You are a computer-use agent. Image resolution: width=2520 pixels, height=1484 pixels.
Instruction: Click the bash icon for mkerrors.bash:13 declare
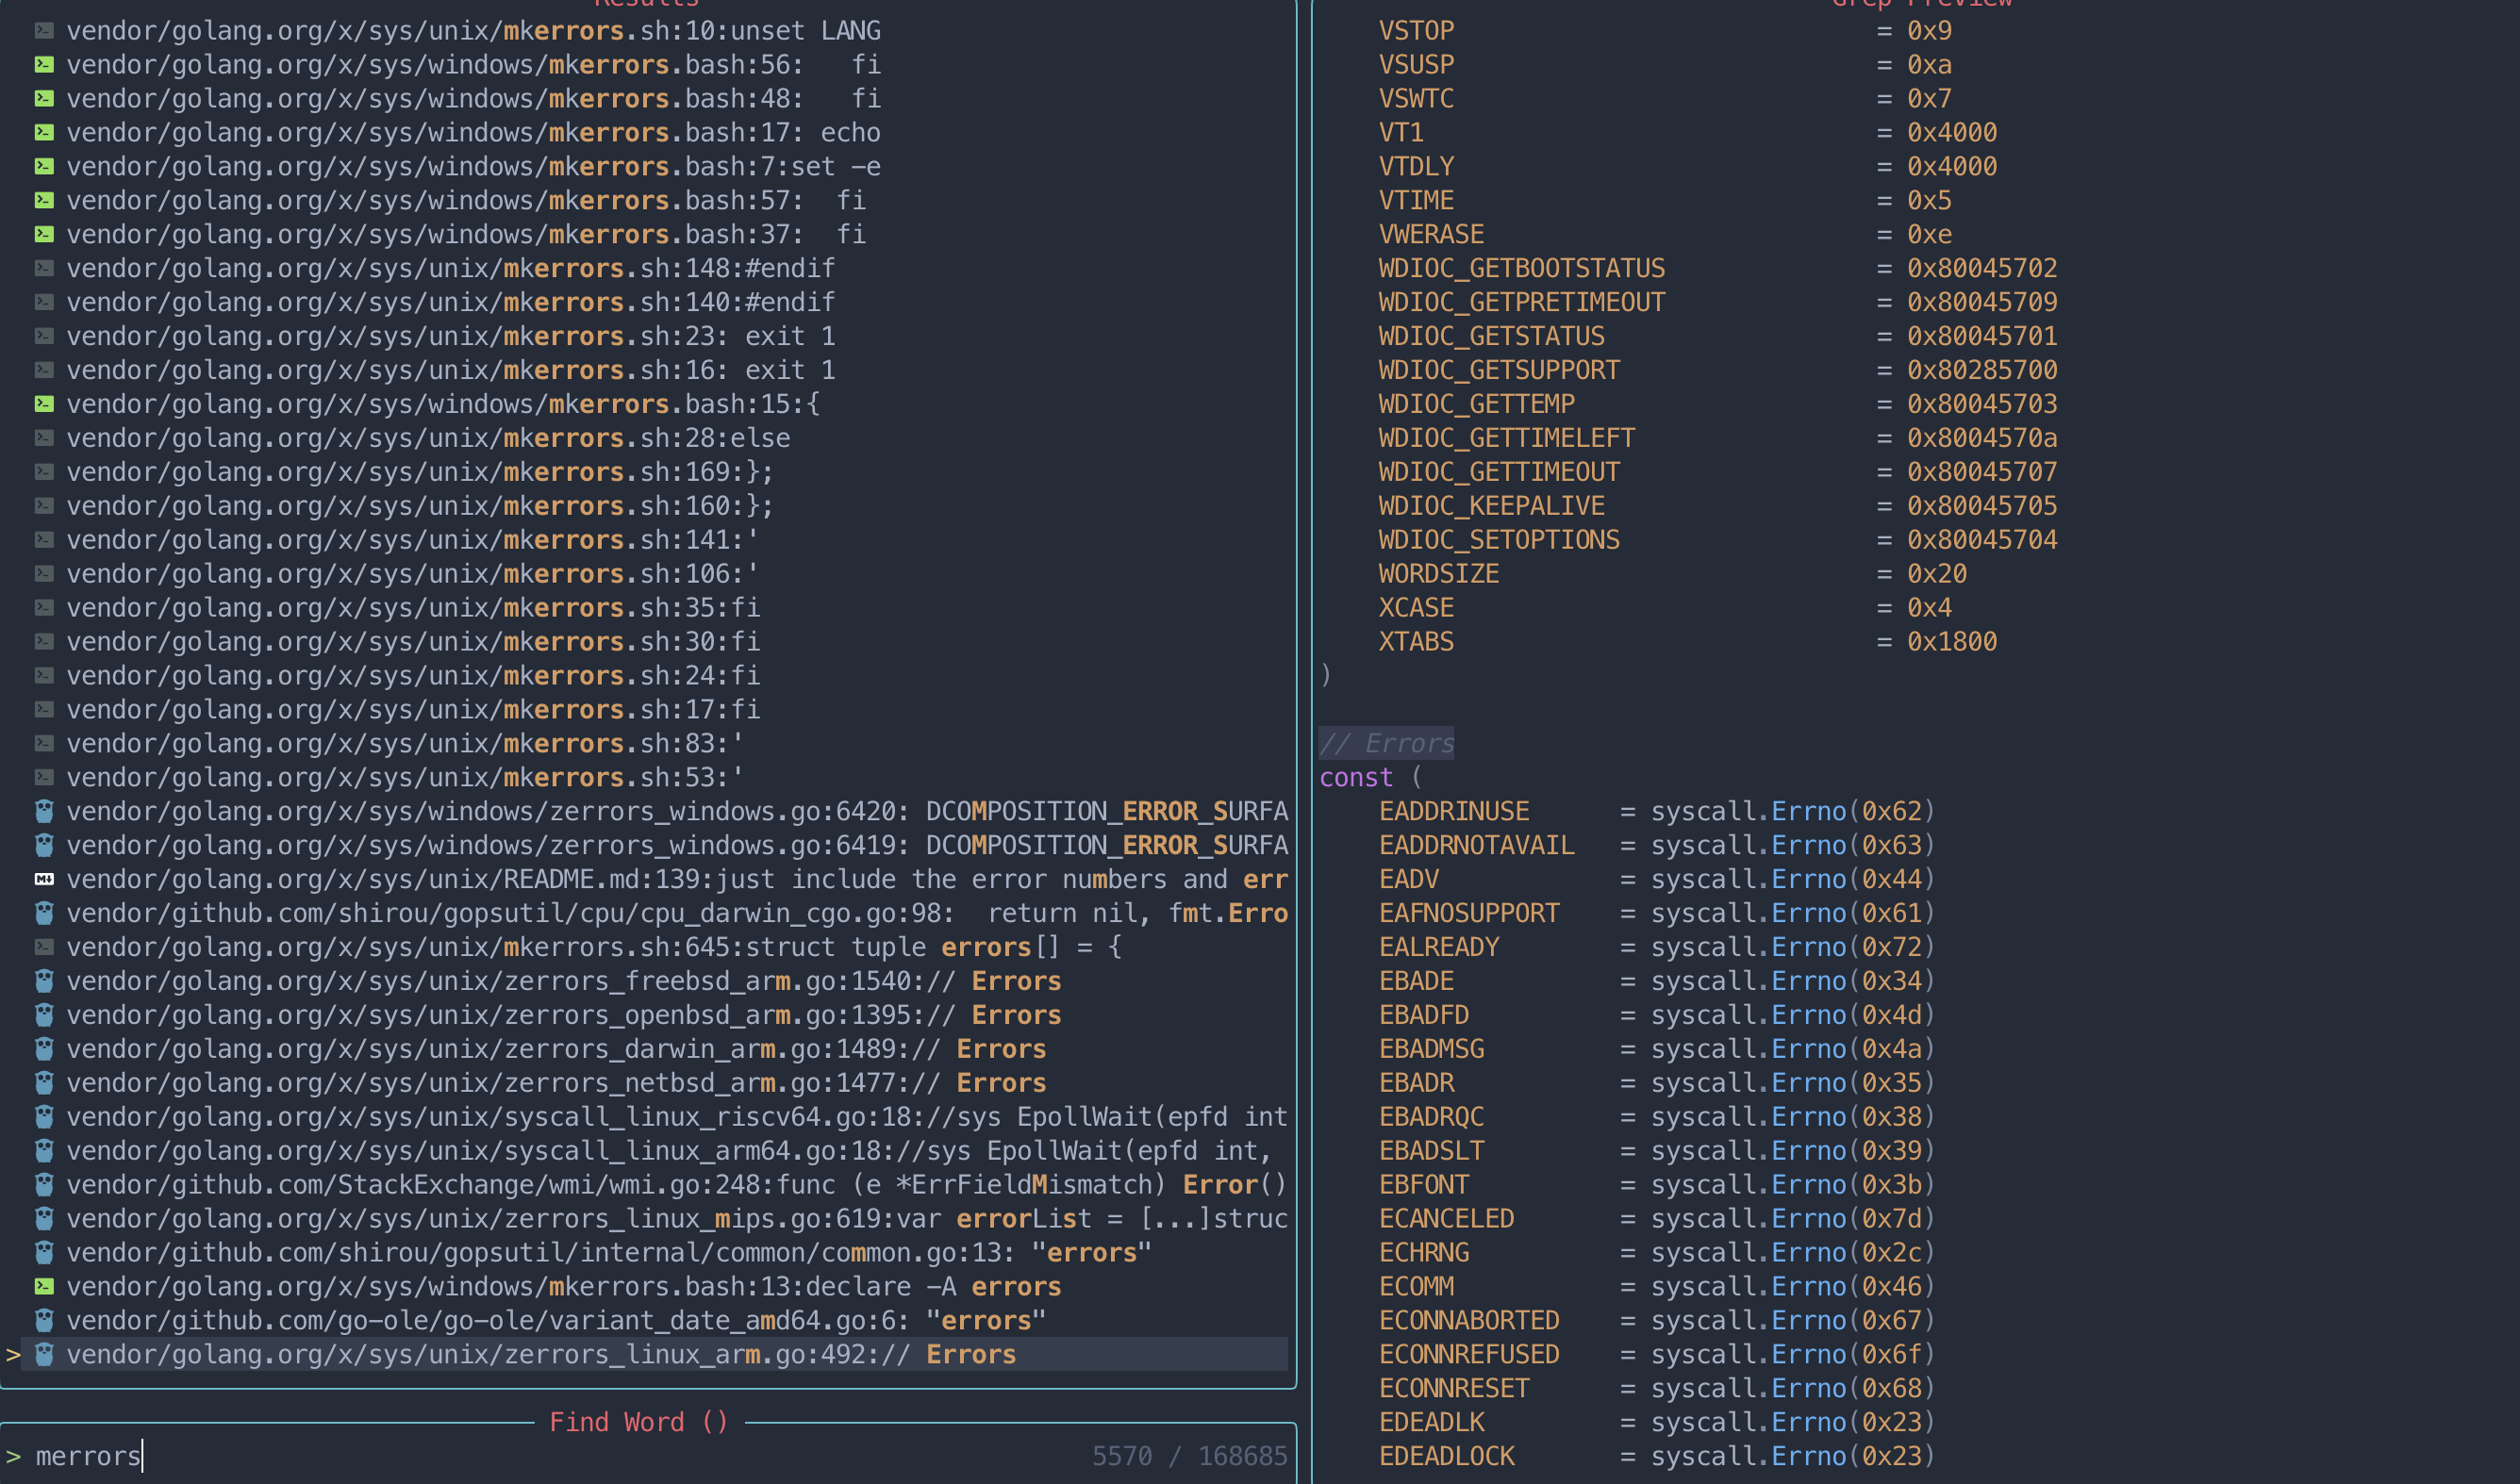[44, 1286]
